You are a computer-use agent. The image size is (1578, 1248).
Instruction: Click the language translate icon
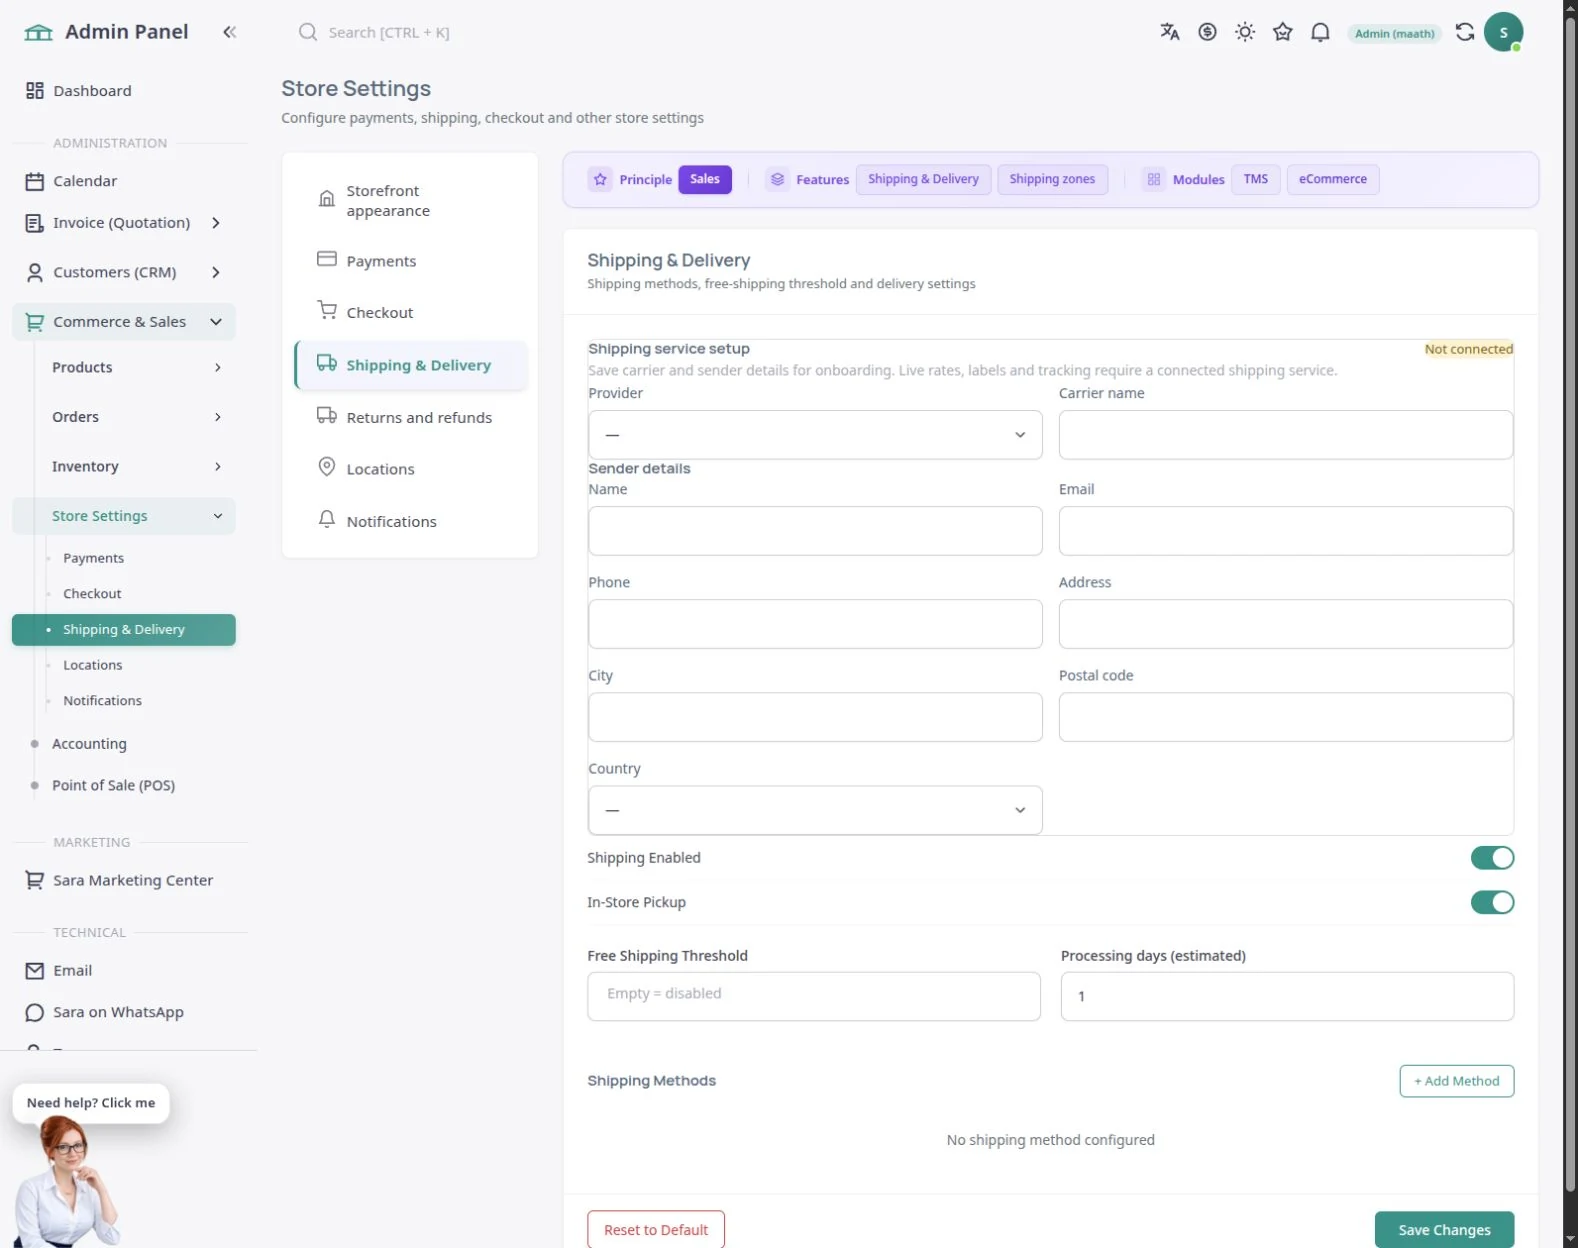pos(1169,32)
